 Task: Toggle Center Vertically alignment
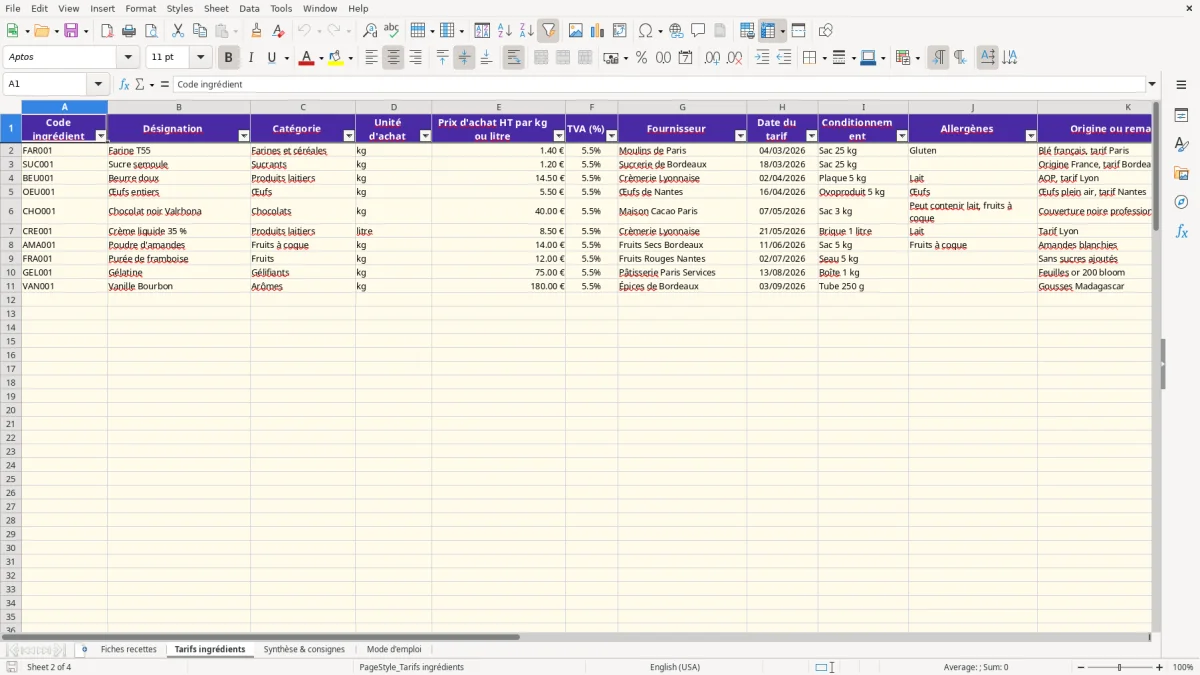[464, 58]
